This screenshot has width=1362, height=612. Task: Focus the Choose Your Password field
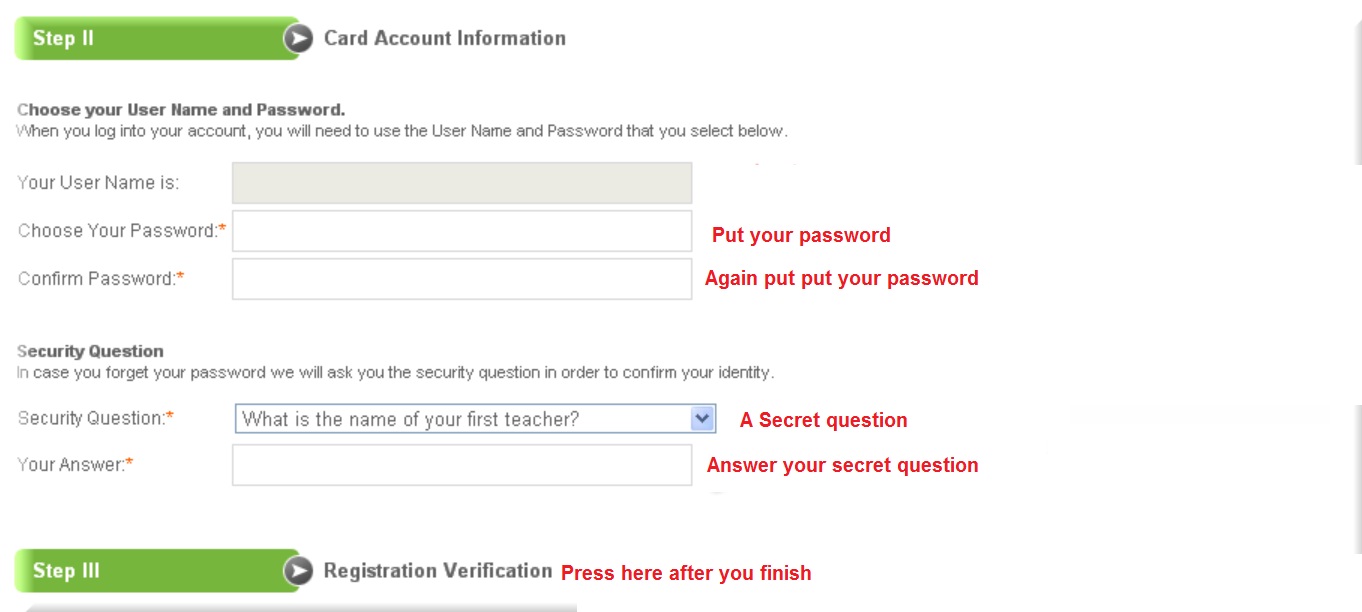461,231
